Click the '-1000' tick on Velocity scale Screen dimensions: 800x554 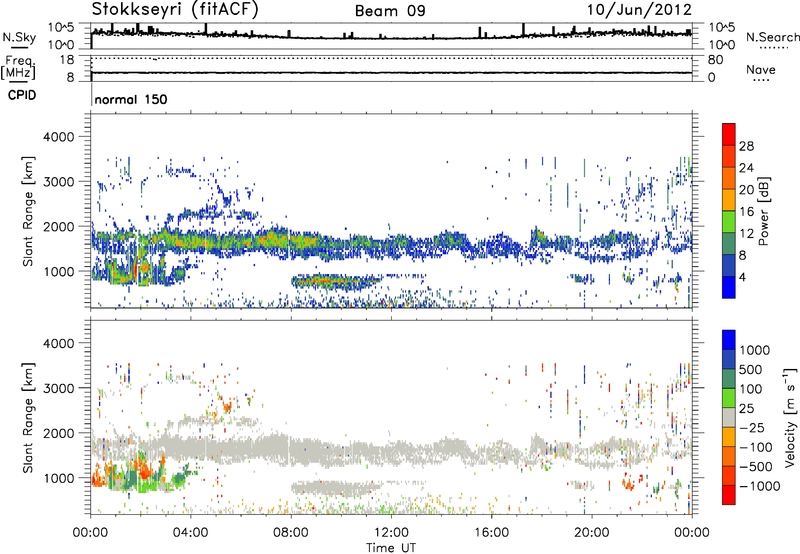(759, 486)
